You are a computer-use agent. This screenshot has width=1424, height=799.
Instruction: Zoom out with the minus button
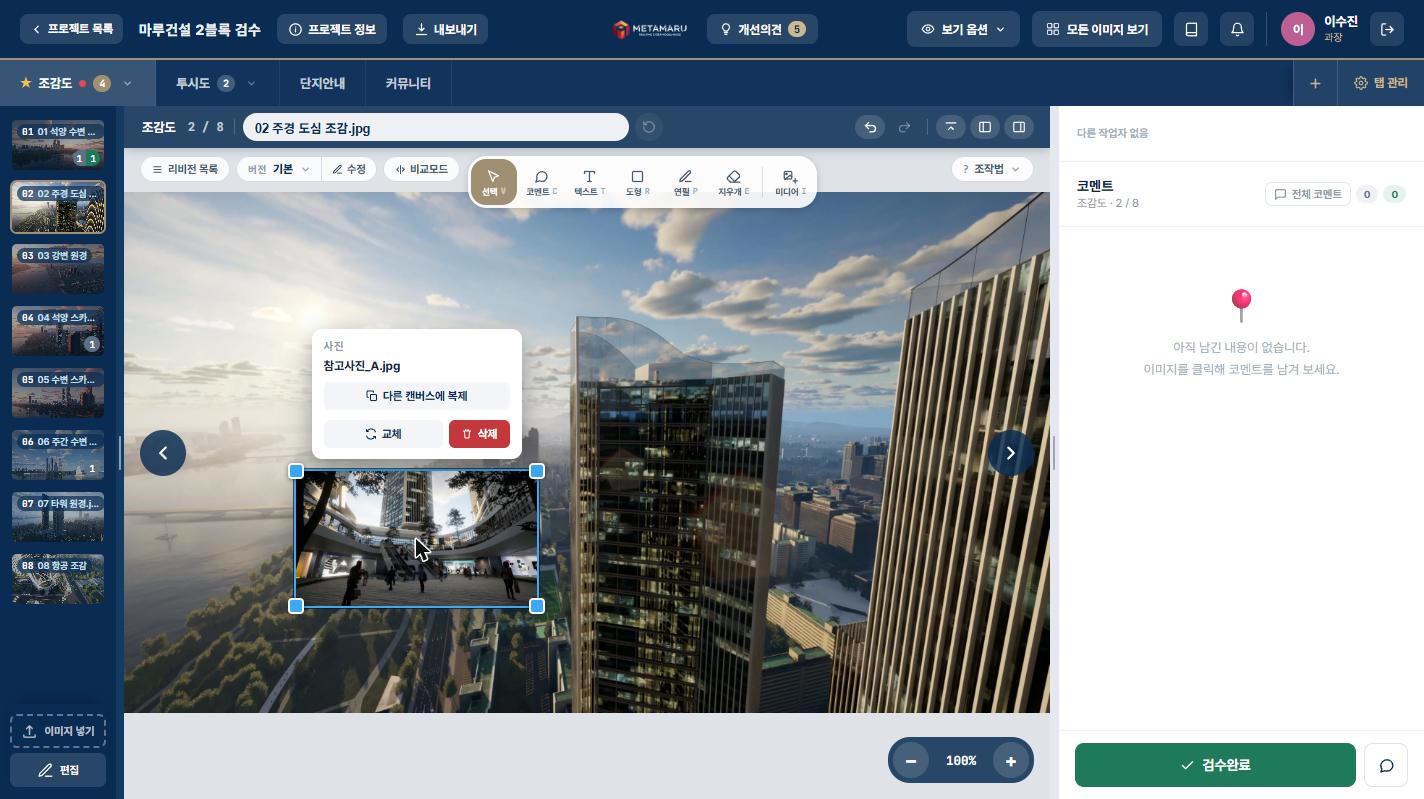pos(911,761)
